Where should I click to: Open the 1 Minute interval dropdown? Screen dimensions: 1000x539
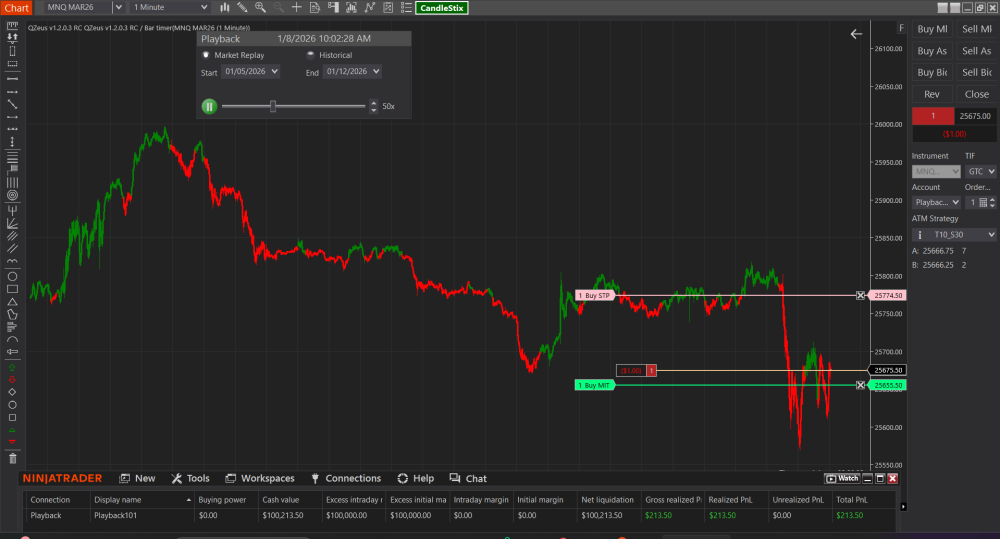click(x=170, y=7)
